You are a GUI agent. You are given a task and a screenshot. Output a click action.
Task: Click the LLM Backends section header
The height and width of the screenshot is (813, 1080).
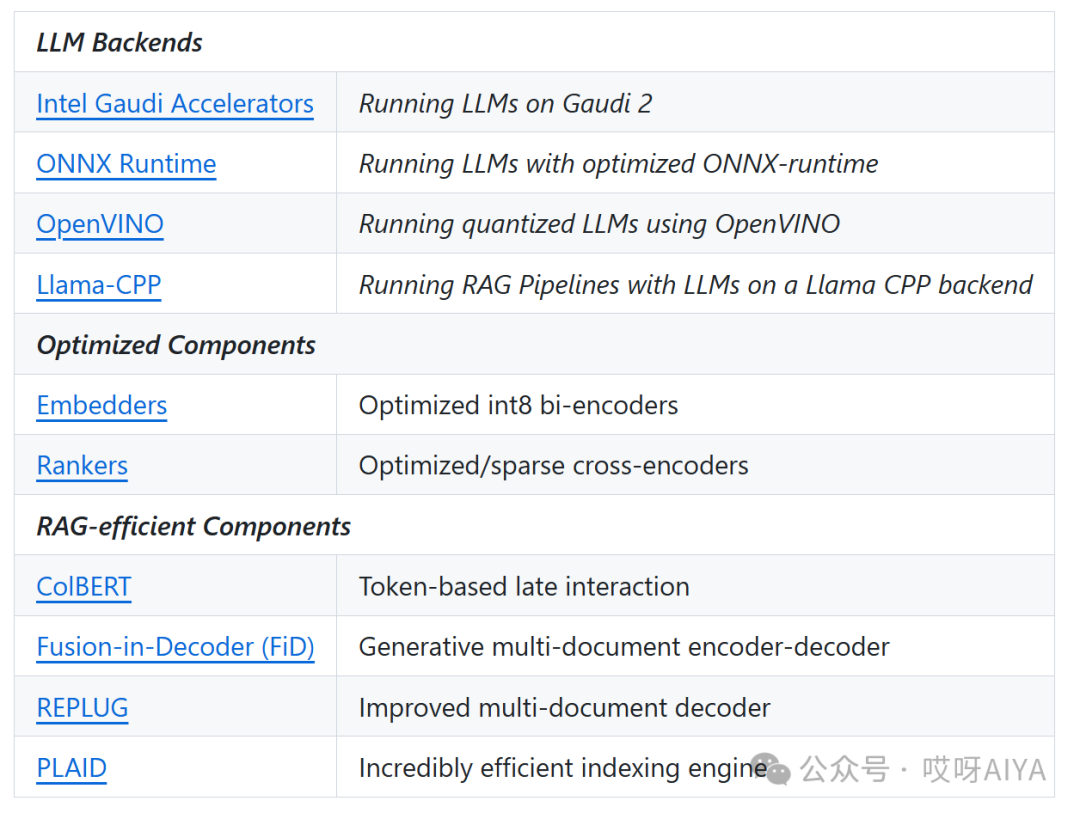[119, 43]
